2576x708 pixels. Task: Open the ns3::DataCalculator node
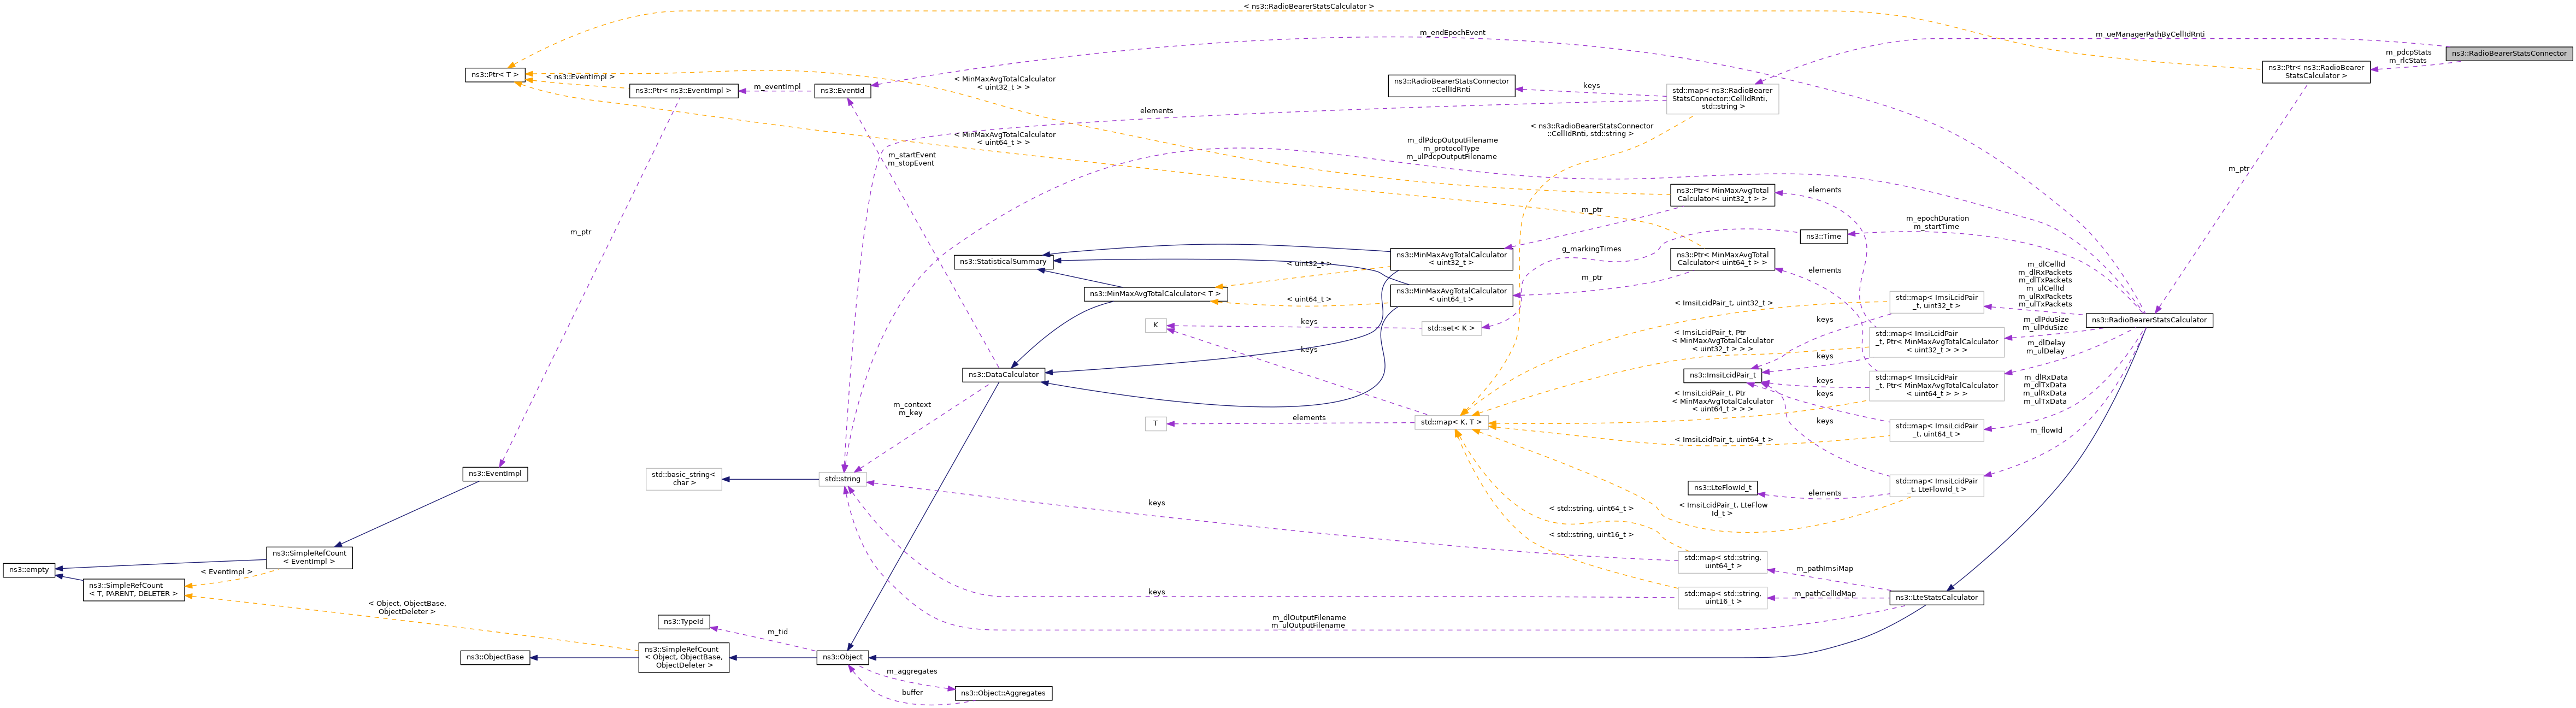pos(1003,375)
